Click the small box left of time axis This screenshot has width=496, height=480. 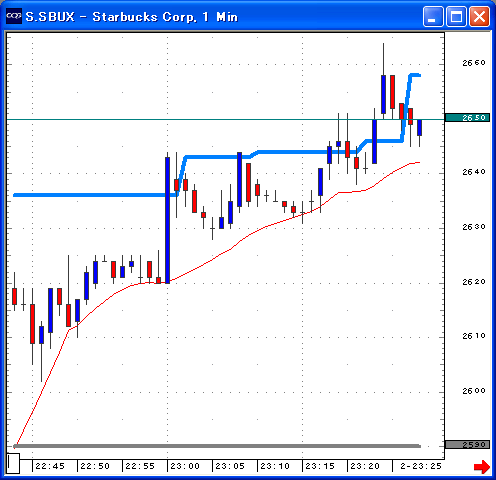pyautogui.click(x=13, y=463)
